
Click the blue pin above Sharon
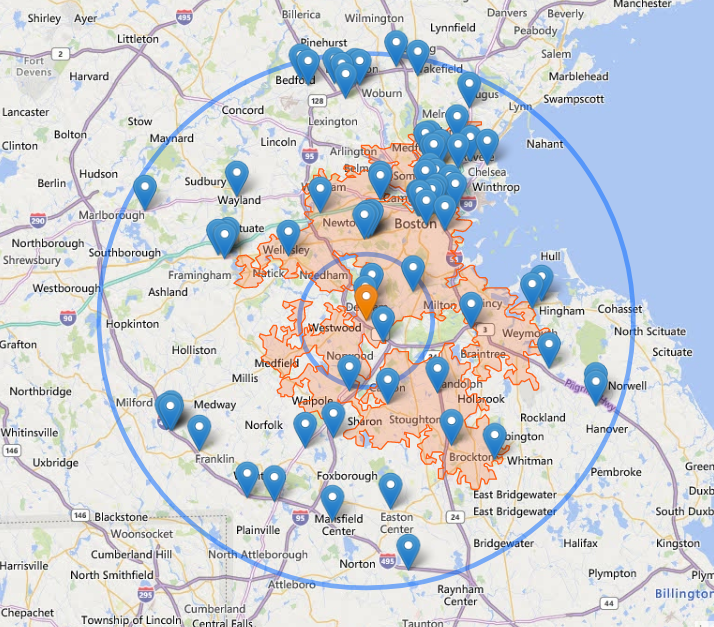[x=333, y=417]
